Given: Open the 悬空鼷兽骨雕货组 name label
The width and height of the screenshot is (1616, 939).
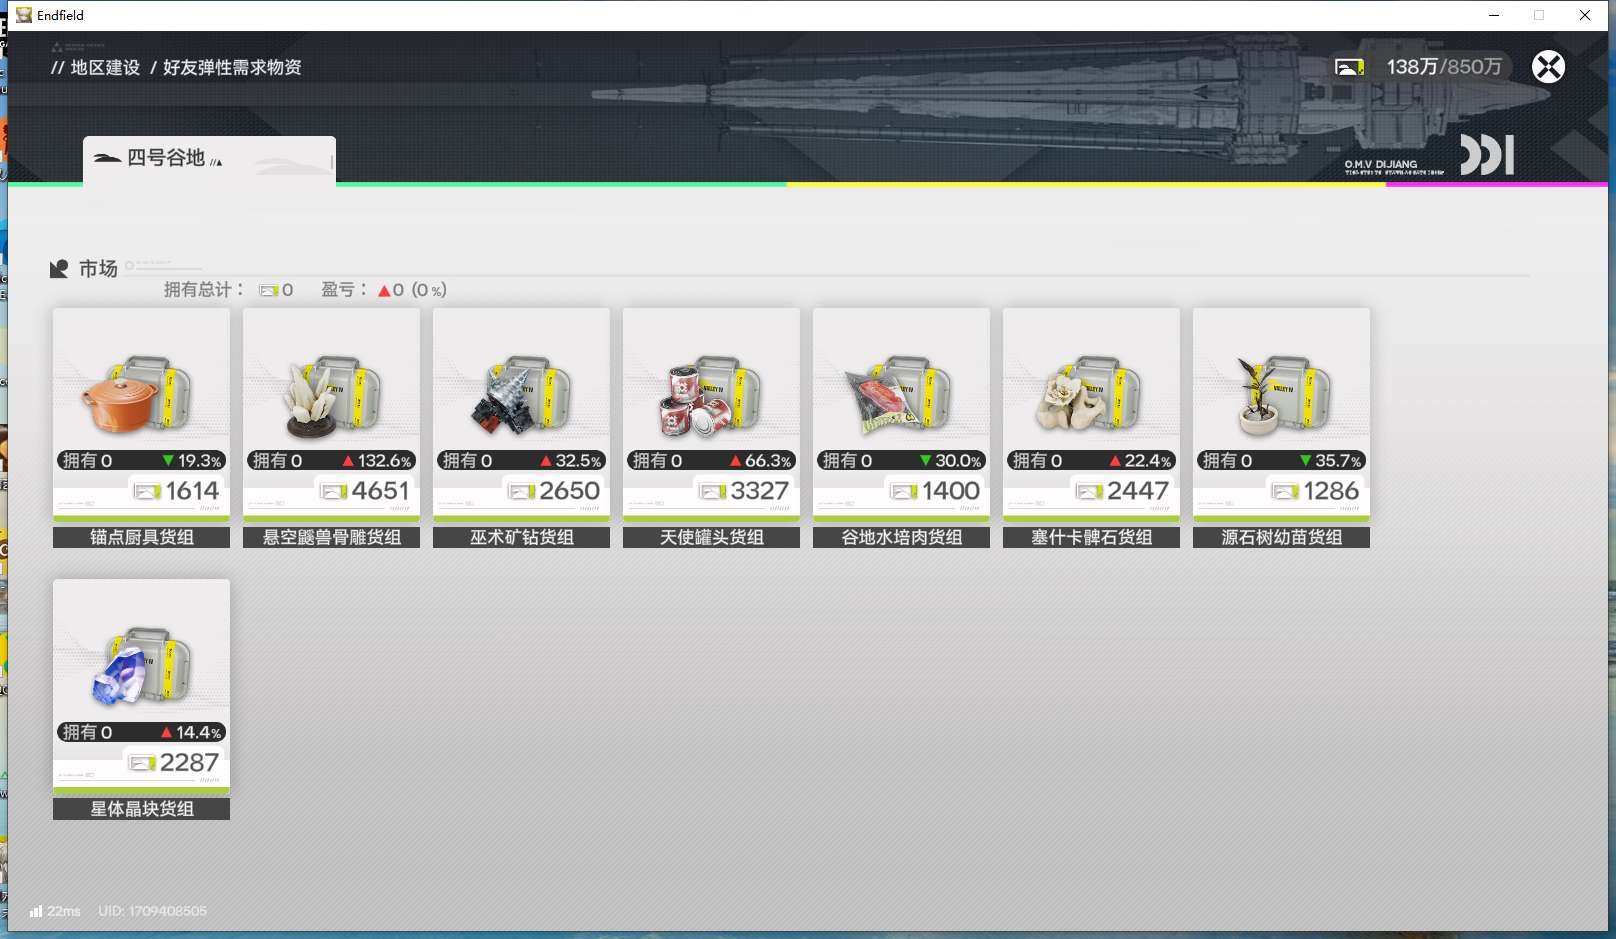Looking at the screenshot, I should click(331, 537).
